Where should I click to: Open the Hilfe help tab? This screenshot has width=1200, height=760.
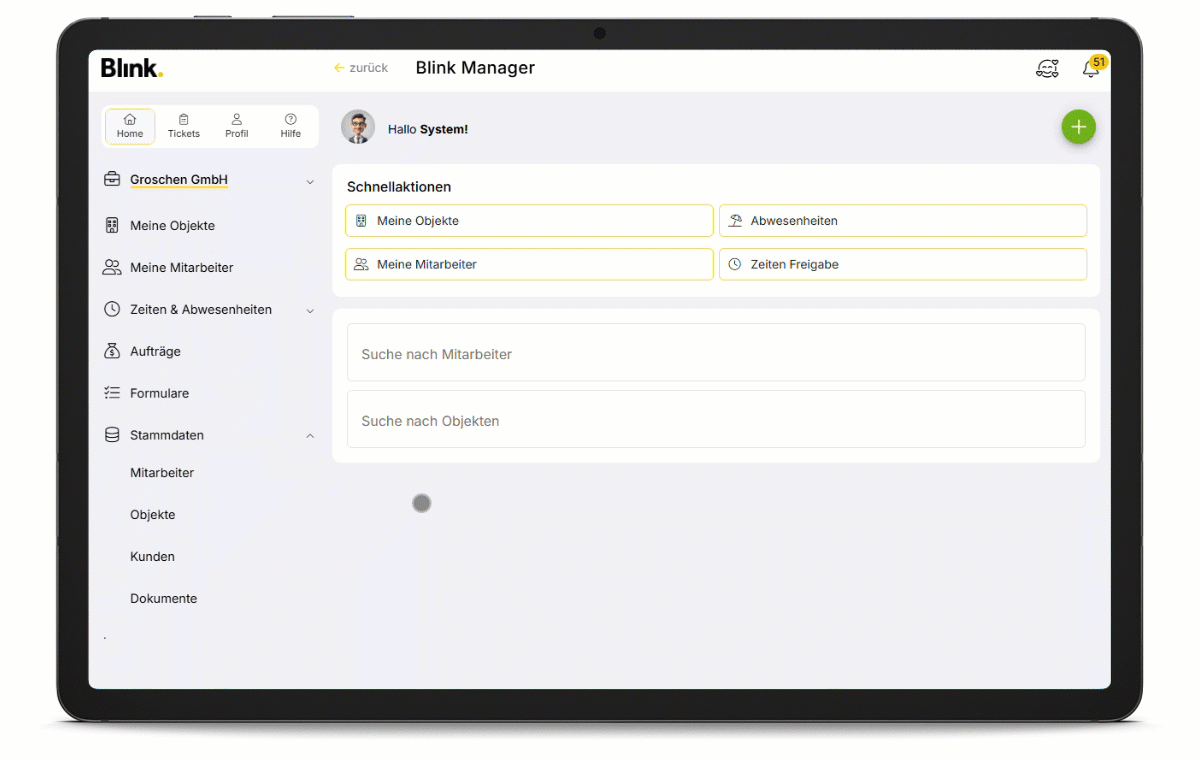[291, 126]
